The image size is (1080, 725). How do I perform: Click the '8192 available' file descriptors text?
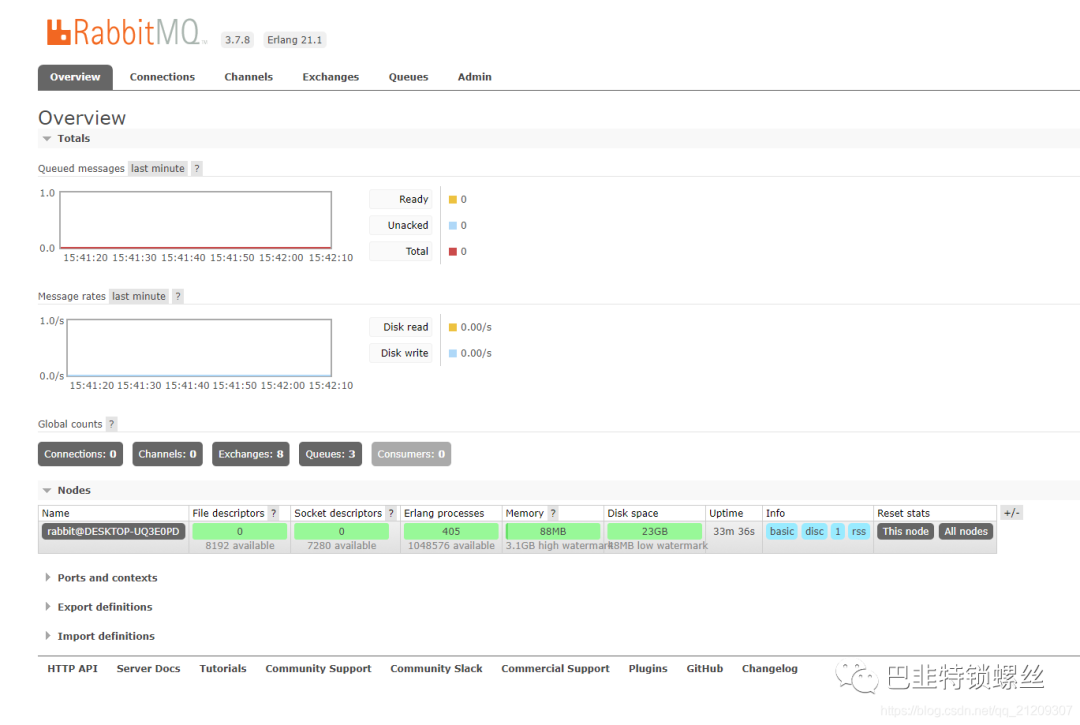click(x=240, y=546)
